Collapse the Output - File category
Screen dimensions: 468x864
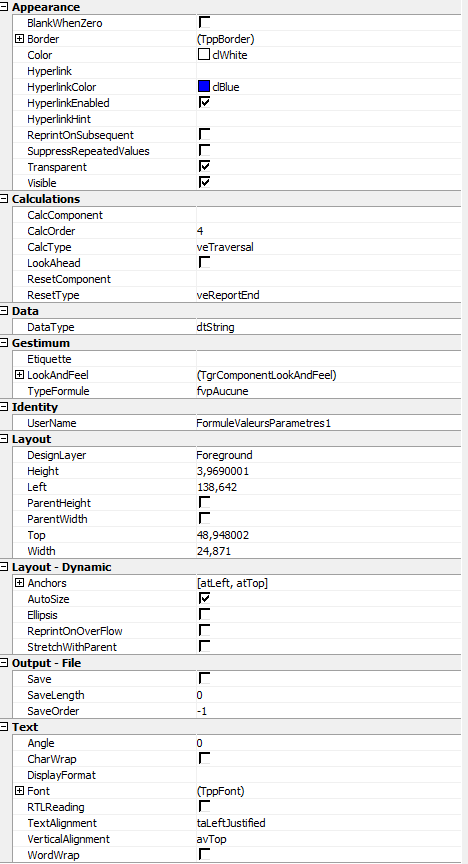pos(4,663)
